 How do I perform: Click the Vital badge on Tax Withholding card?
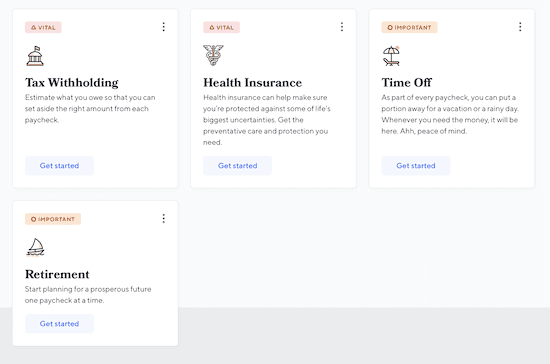pyautogui.click(x=43, y=27)
